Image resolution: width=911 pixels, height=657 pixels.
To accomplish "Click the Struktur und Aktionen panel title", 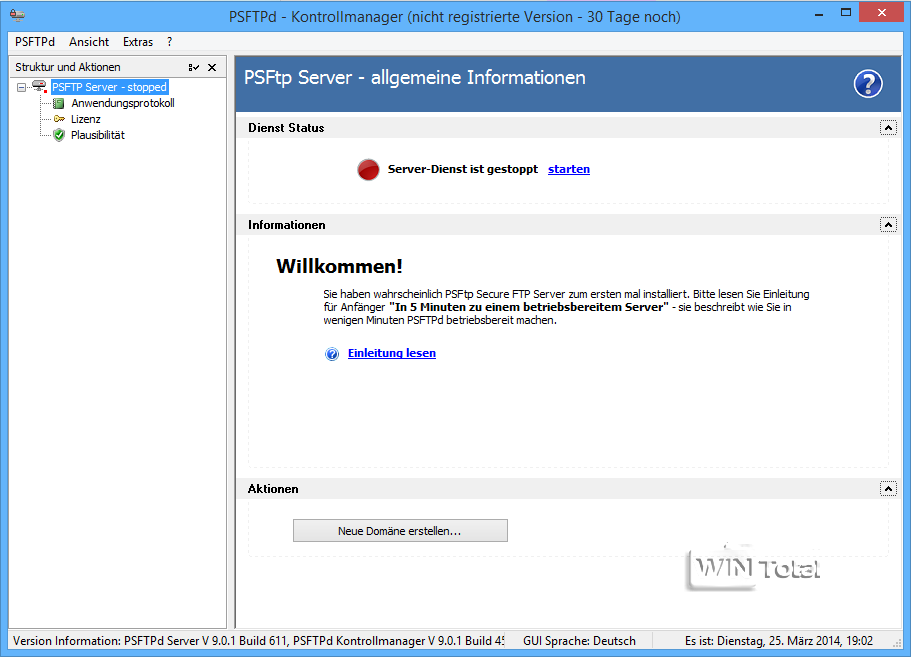I will tap(68, 67).
